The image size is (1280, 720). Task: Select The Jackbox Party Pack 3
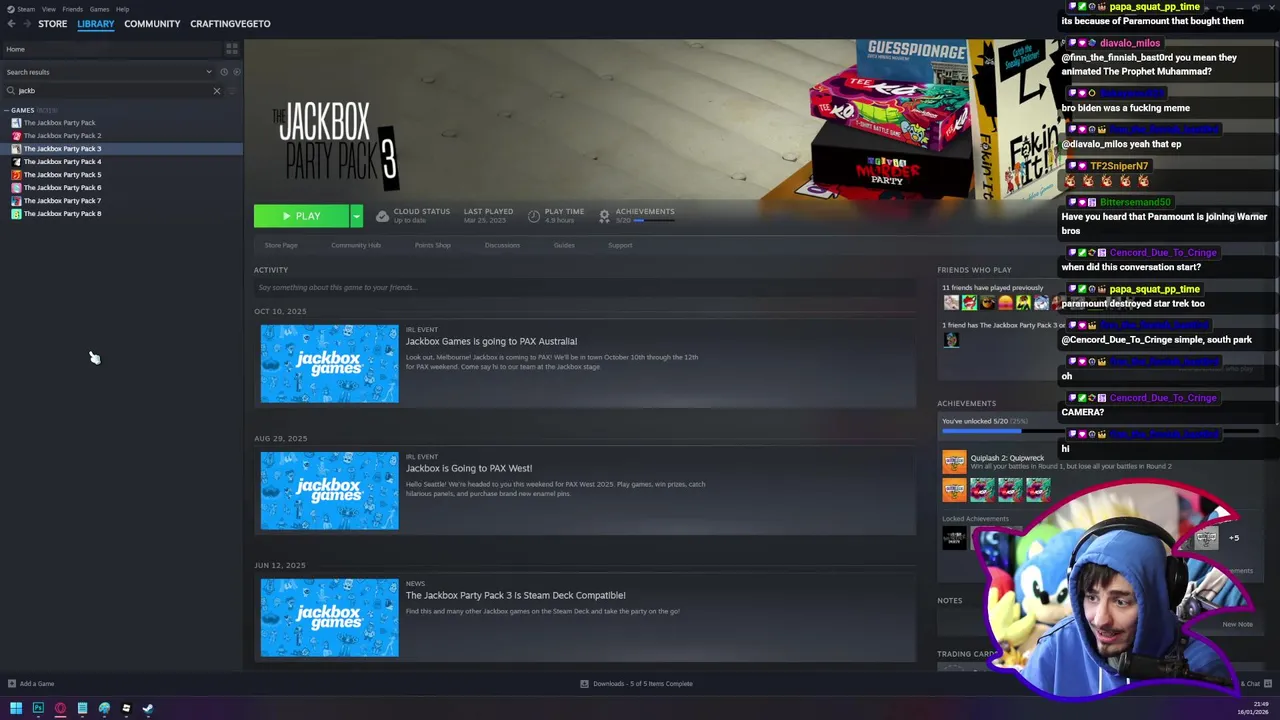[62, 149]
